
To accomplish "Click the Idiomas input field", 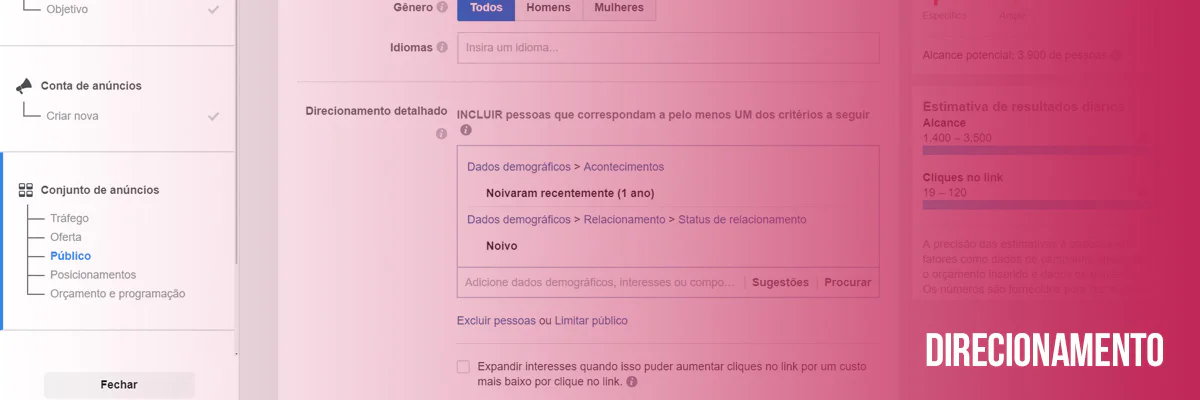I will [x=668, y=48].
